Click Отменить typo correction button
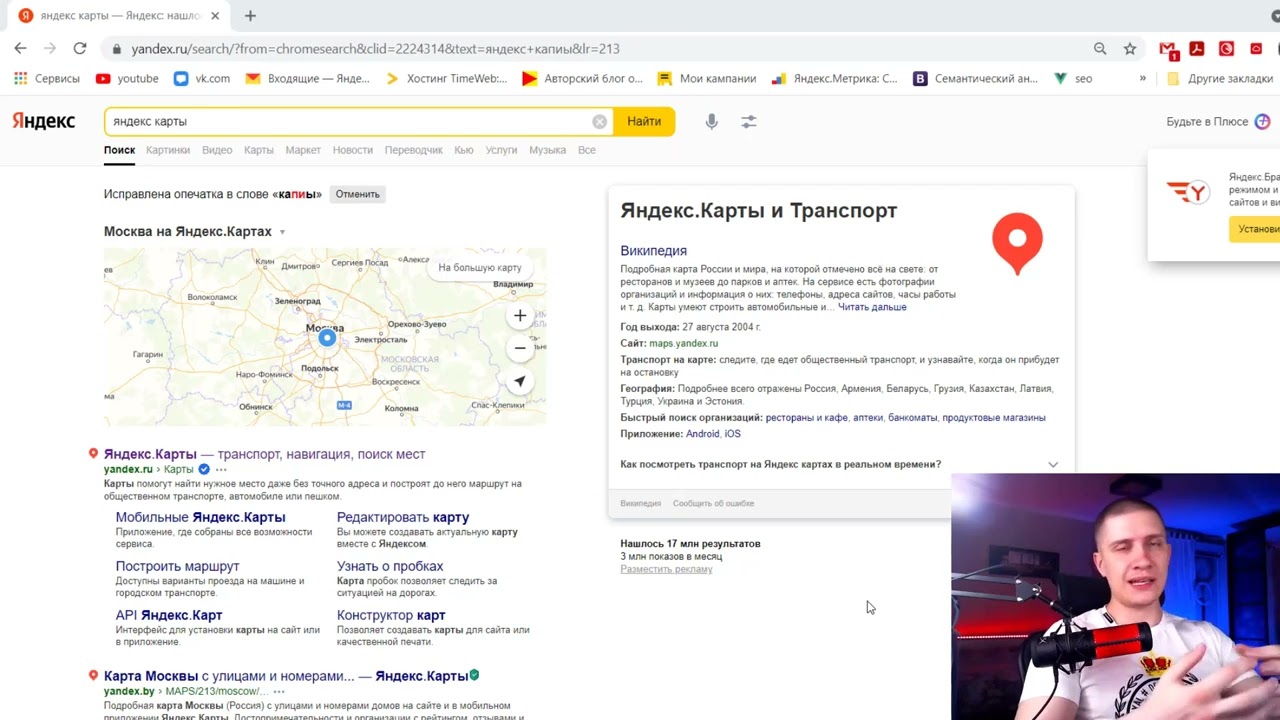The image size is (1280, 720). tap(357, 194)
